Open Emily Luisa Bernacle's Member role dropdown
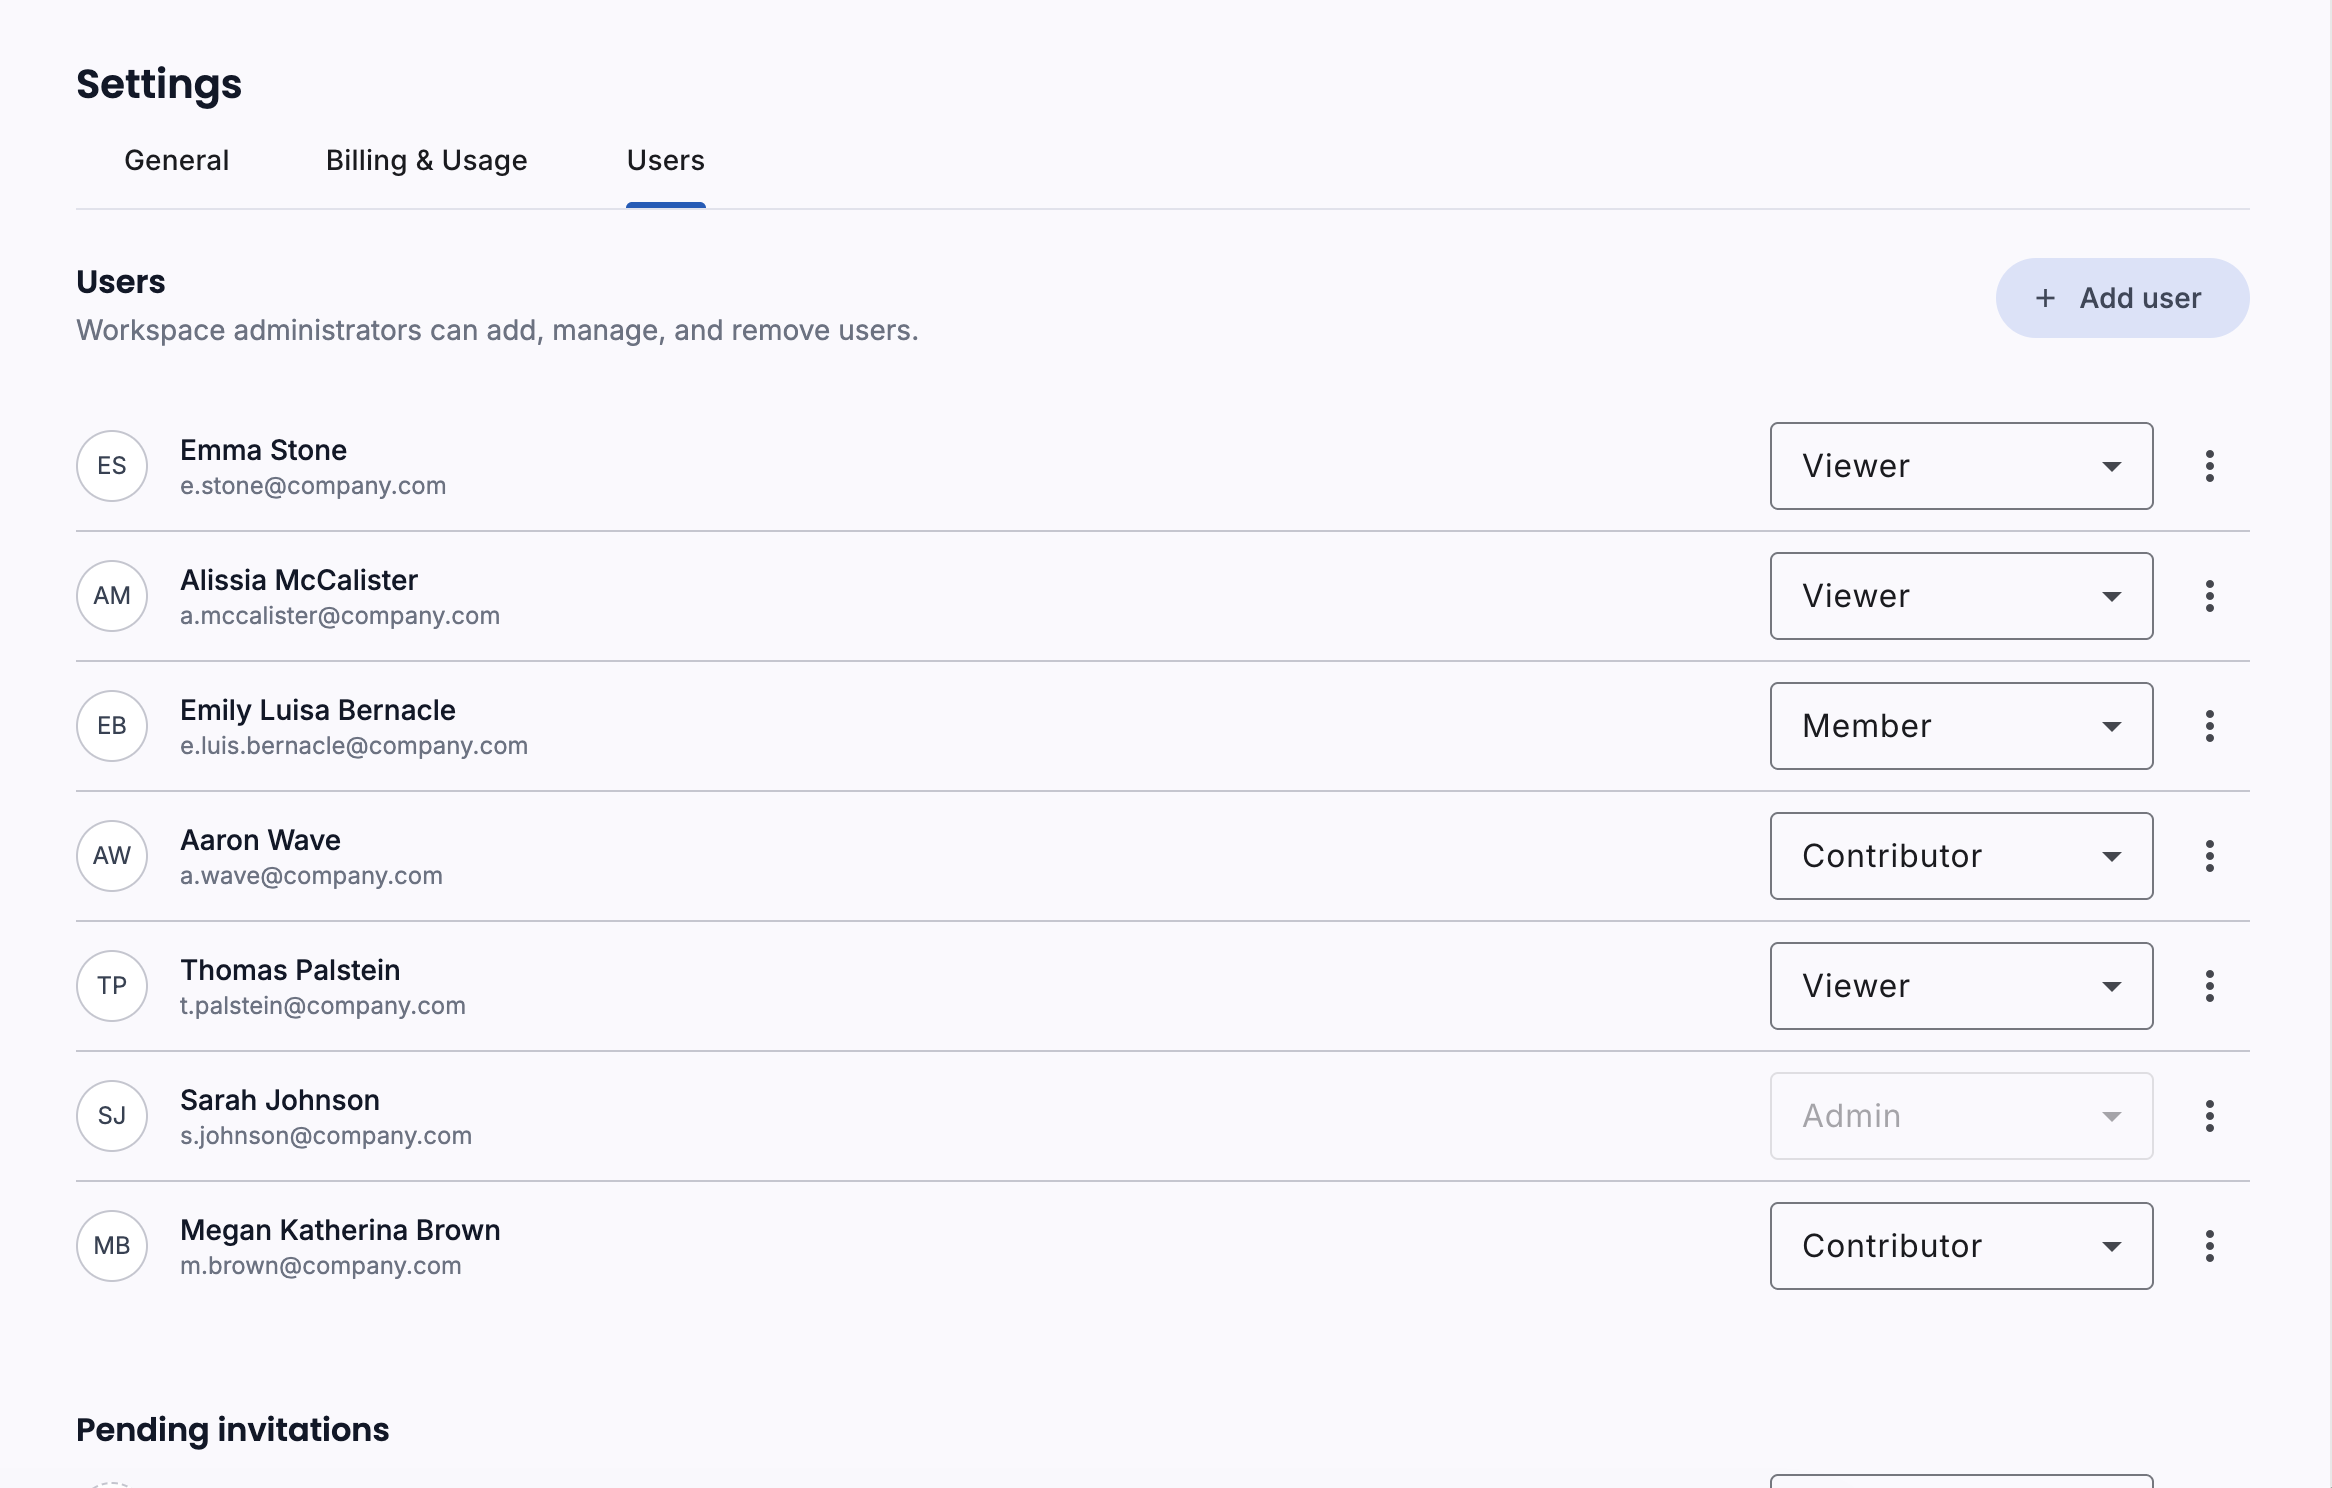Viewport: 2332px width, 1488px height. click(1960, 726)
